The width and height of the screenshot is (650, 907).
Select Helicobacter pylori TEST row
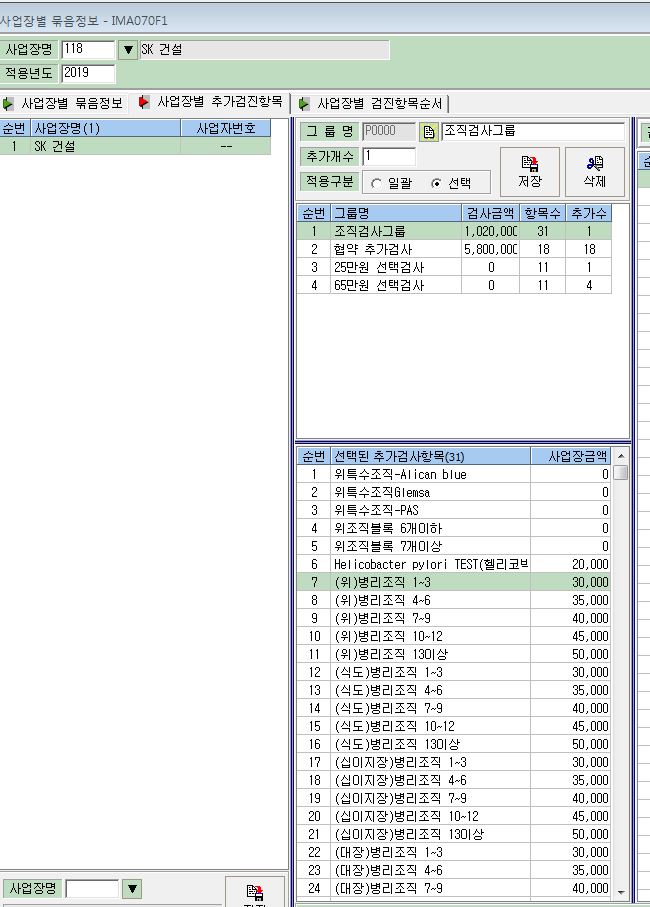click(454, 564)
